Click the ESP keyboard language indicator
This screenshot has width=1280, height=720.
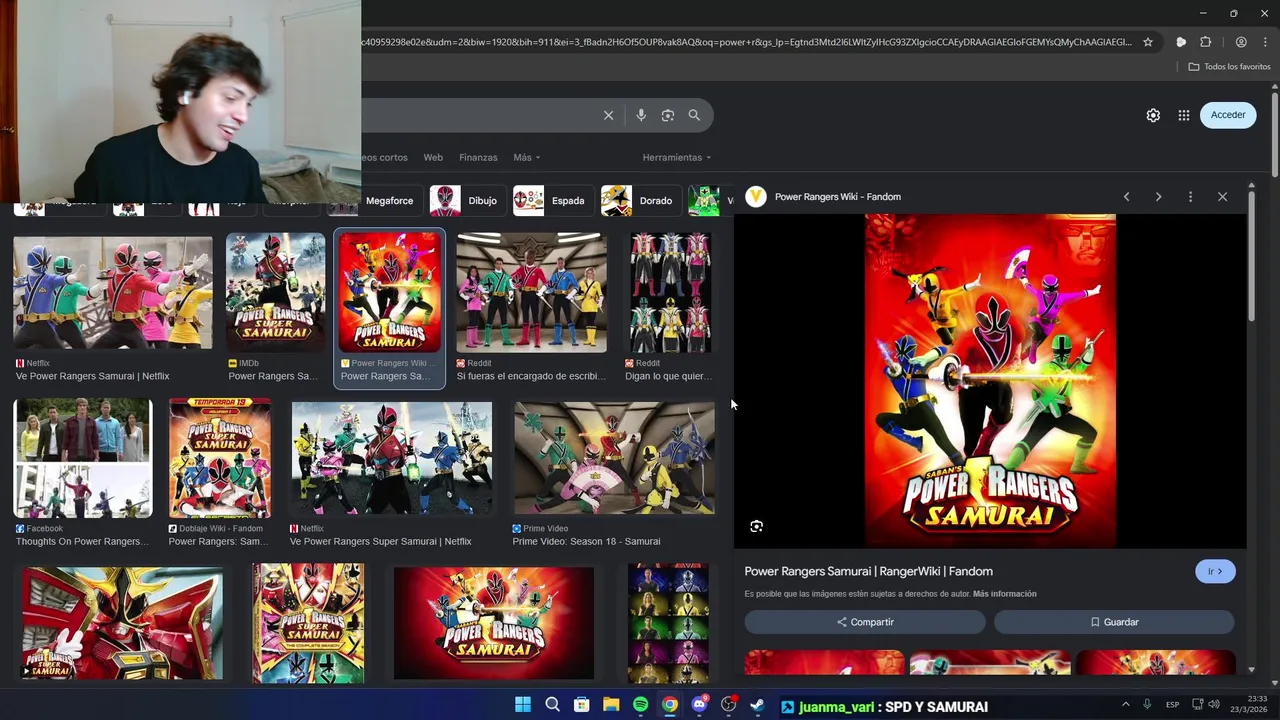(1172, 705)
